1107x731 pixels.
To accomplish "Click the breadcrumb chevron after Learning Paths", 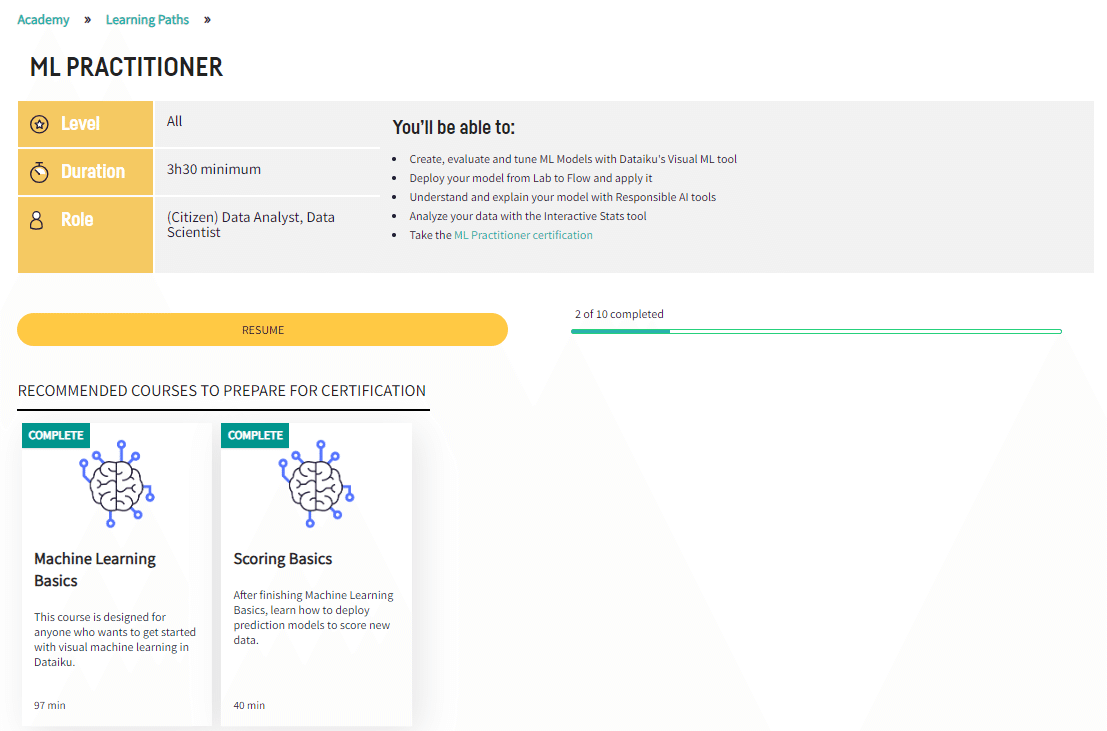I will tap(207, 19).
